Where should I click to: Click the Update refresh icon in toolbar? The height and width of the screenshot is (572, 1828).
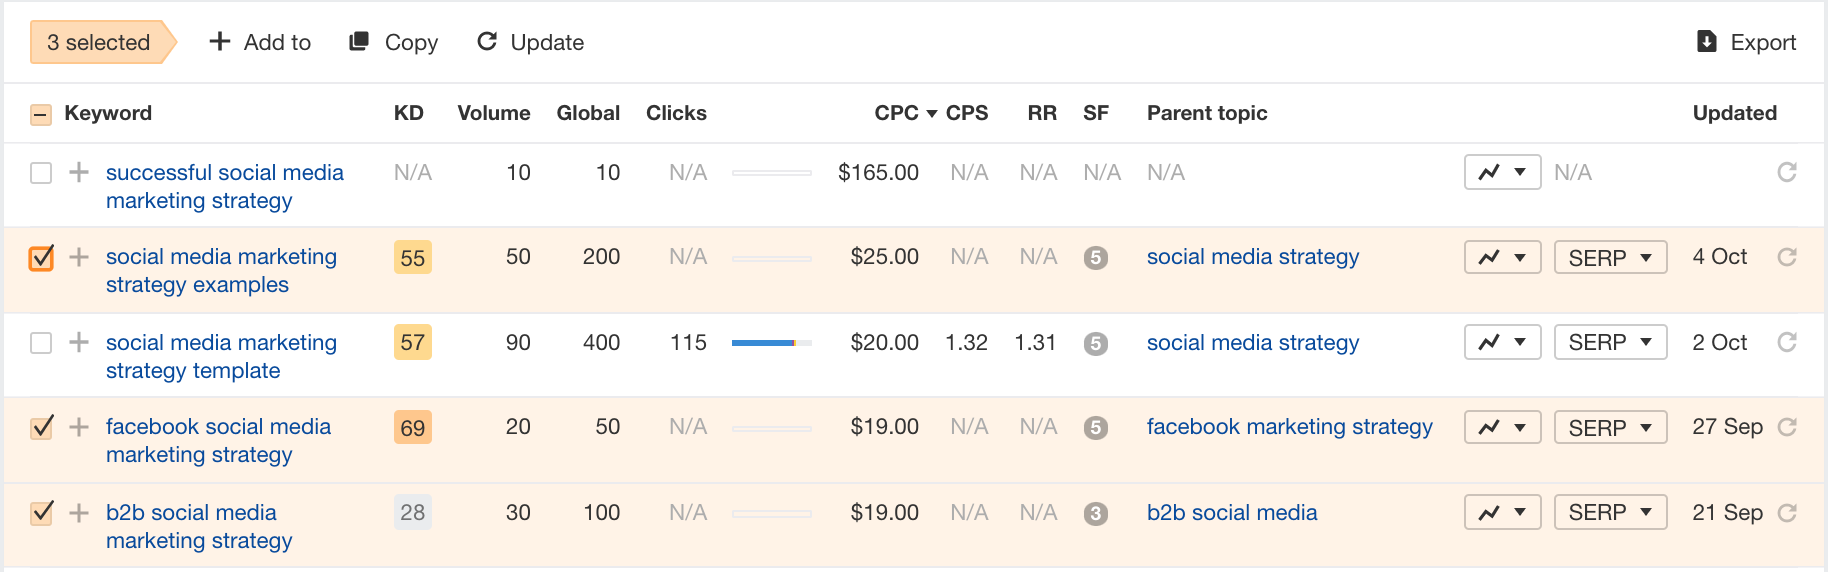pos(487,41)
